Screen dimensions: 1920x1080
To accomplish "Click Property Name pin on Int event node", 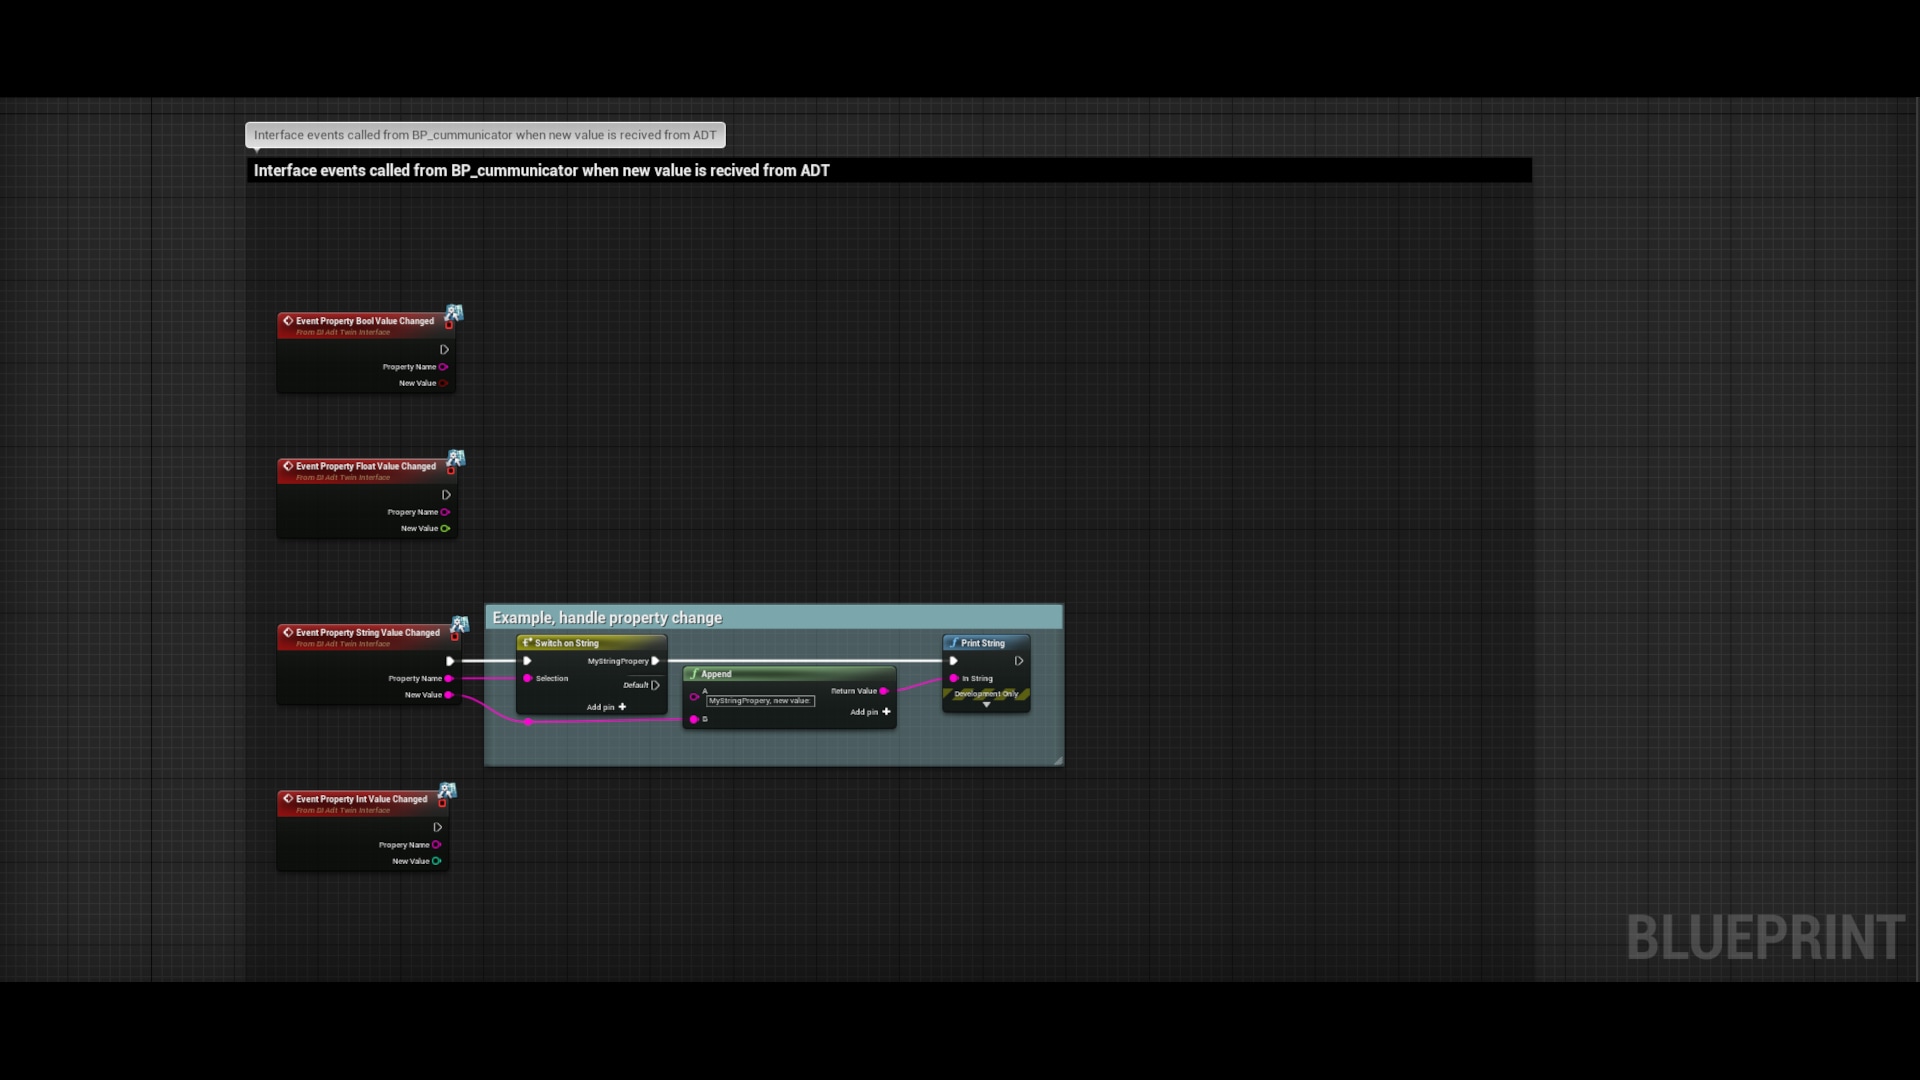I will point(438,845).
